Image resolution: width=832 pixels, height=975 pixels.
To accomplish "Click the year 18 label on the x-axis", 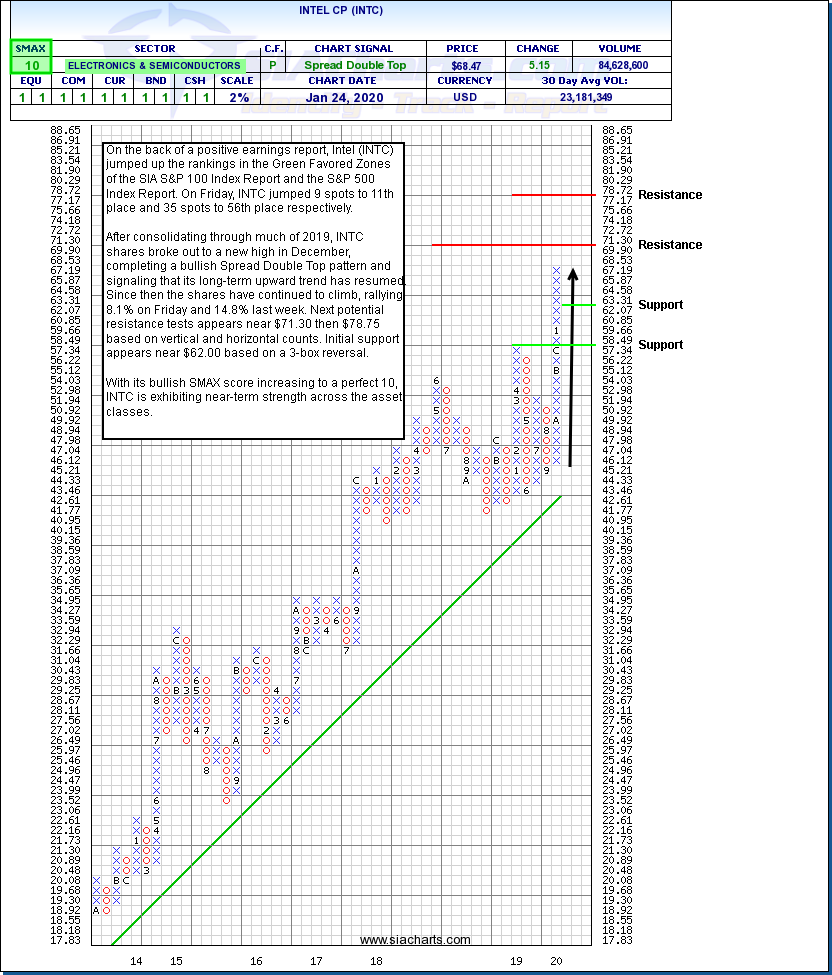I will tap(377, 960).
